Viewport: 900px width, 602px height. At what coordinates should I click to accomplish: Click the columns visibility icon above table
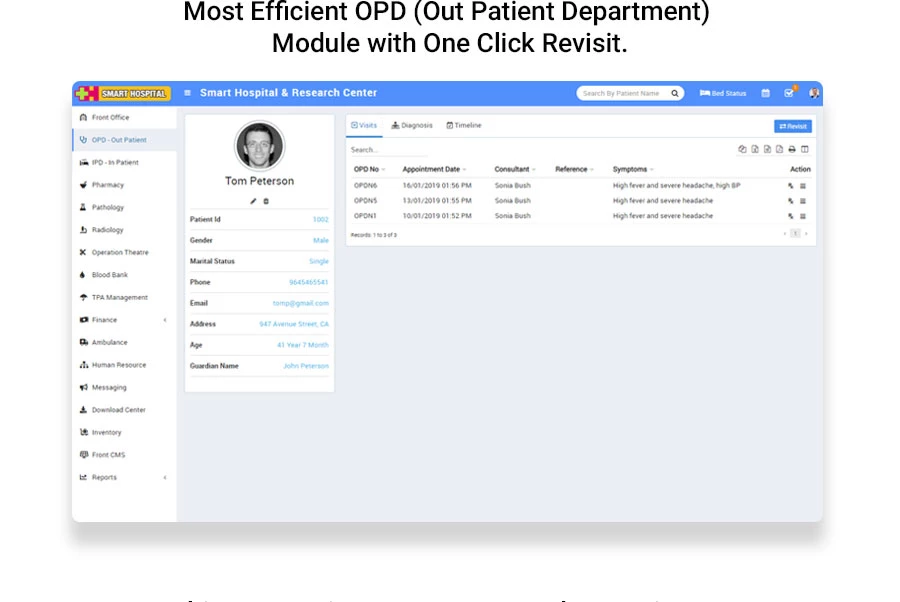pos(805,149)
